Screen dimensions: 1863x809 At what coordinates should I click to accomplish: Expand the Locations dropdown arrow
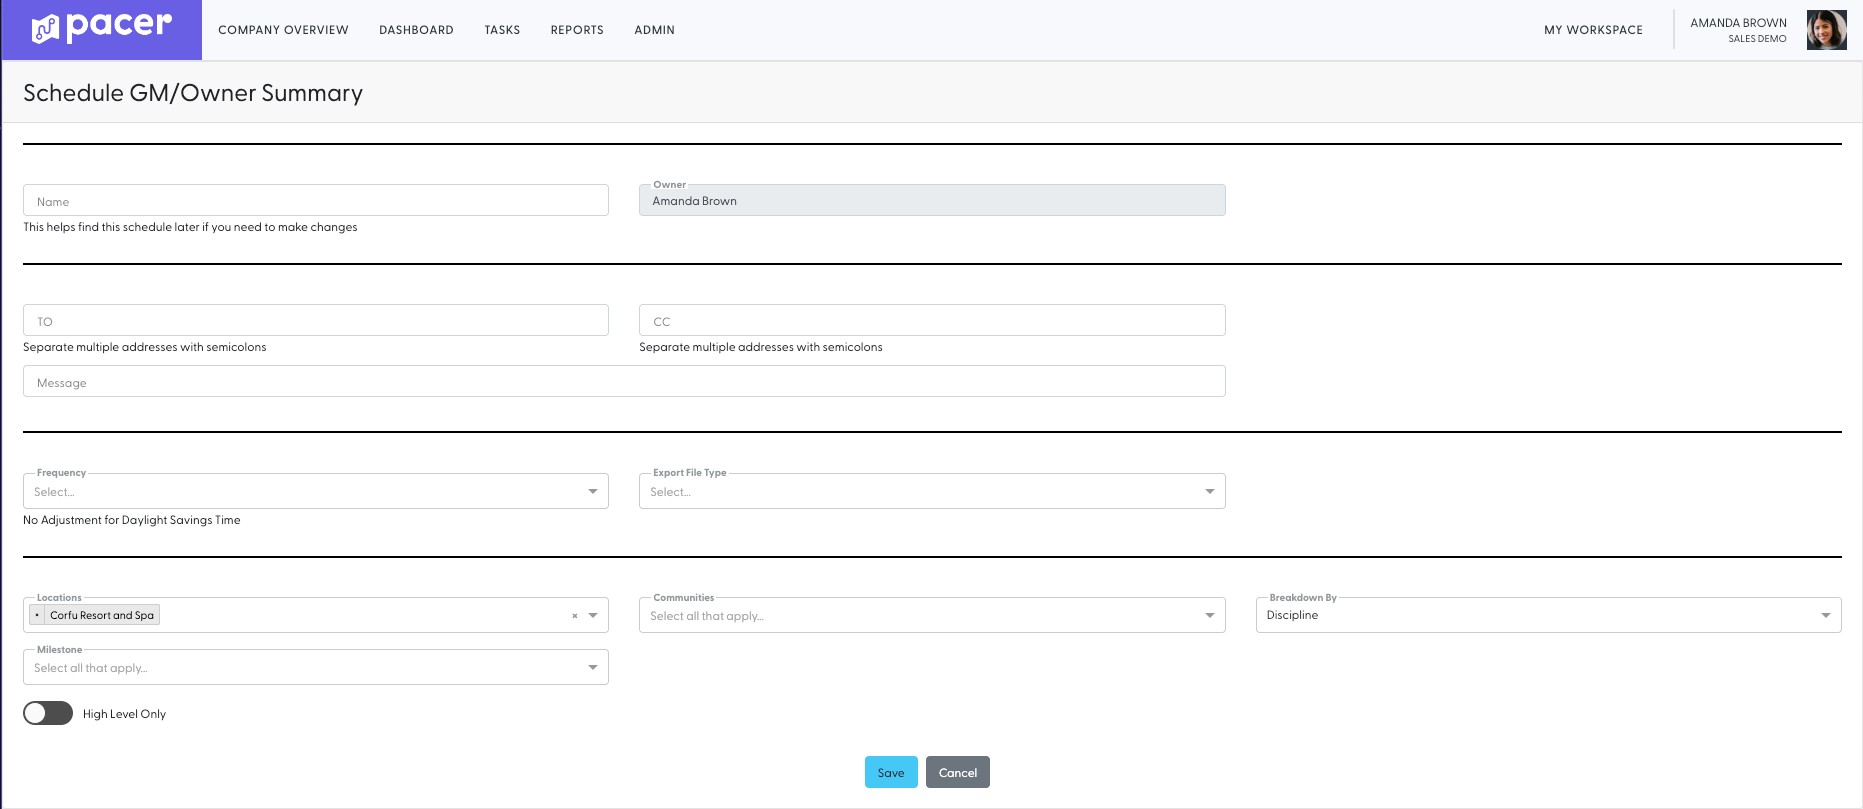[x=593, y=615]
